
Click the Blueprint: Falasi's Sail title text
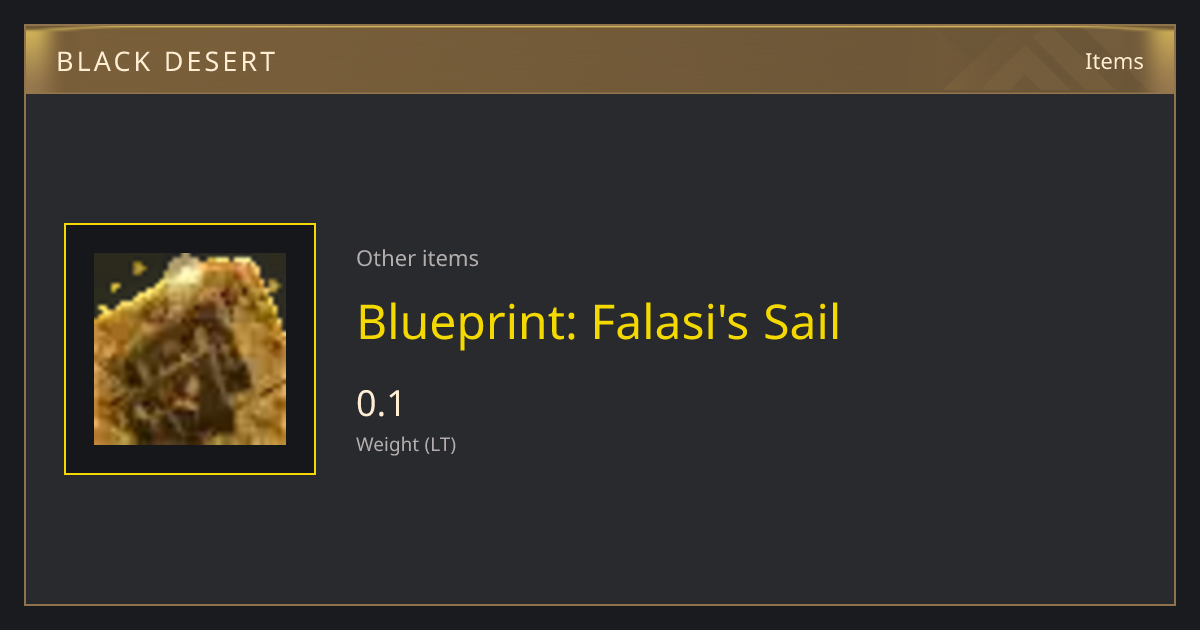598,322
